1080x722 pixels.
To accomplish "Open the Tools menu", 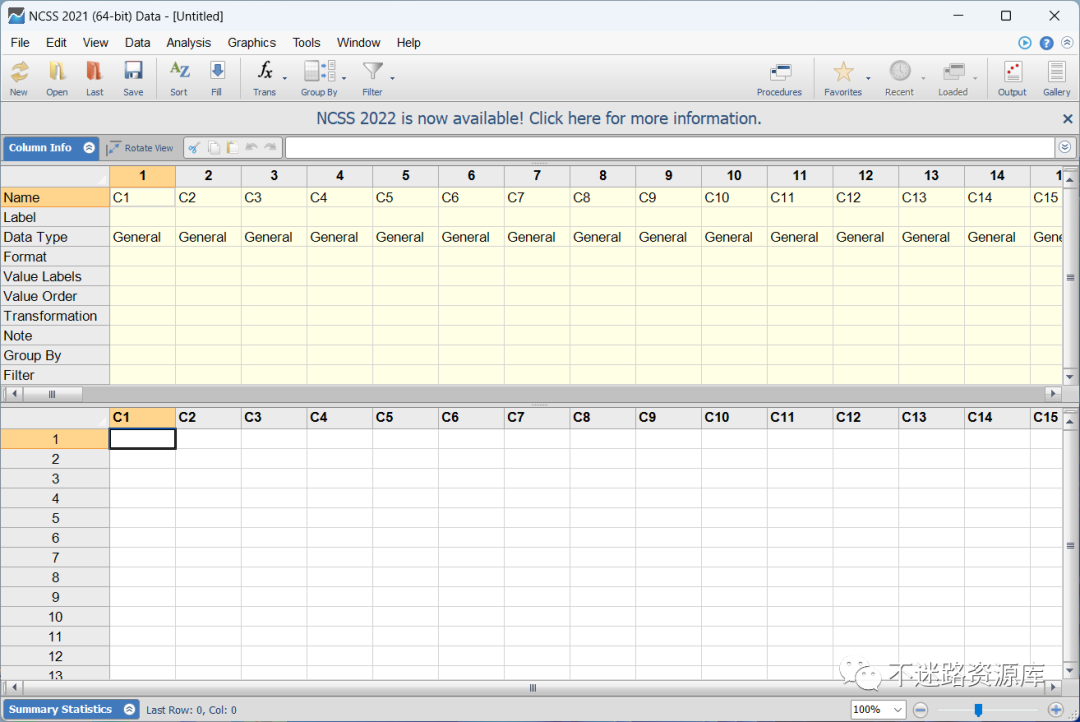I will pyautogui.click(x=307, y=43).
